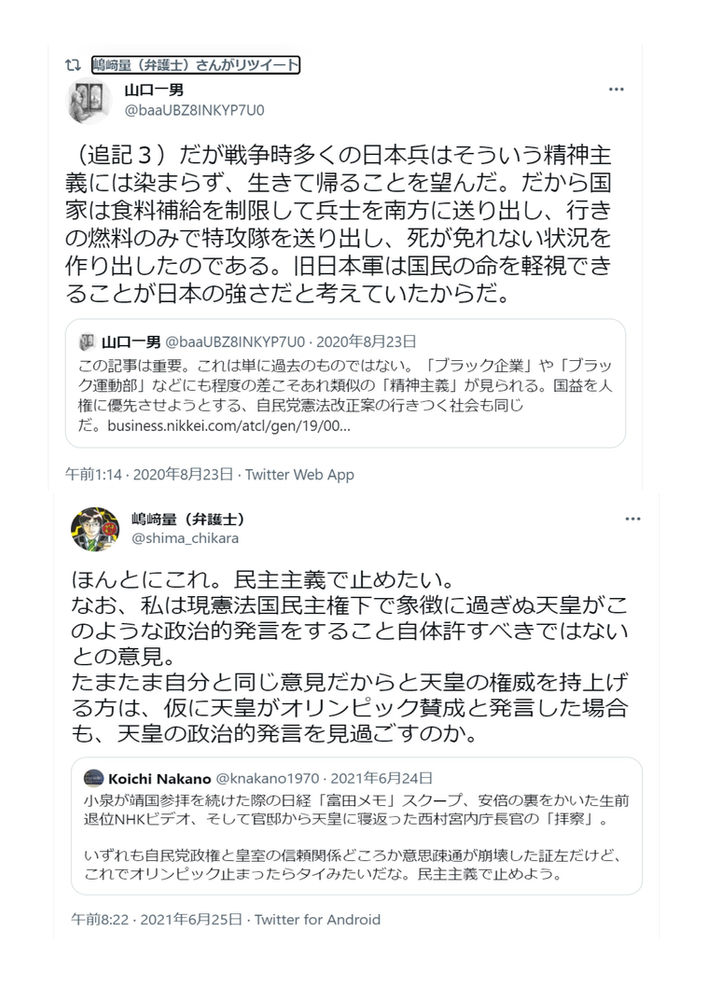Click 嶋﨑量's cartoon profile avatar
The height and width of the screenshot is (1000, 707).
tap(95, 528)
